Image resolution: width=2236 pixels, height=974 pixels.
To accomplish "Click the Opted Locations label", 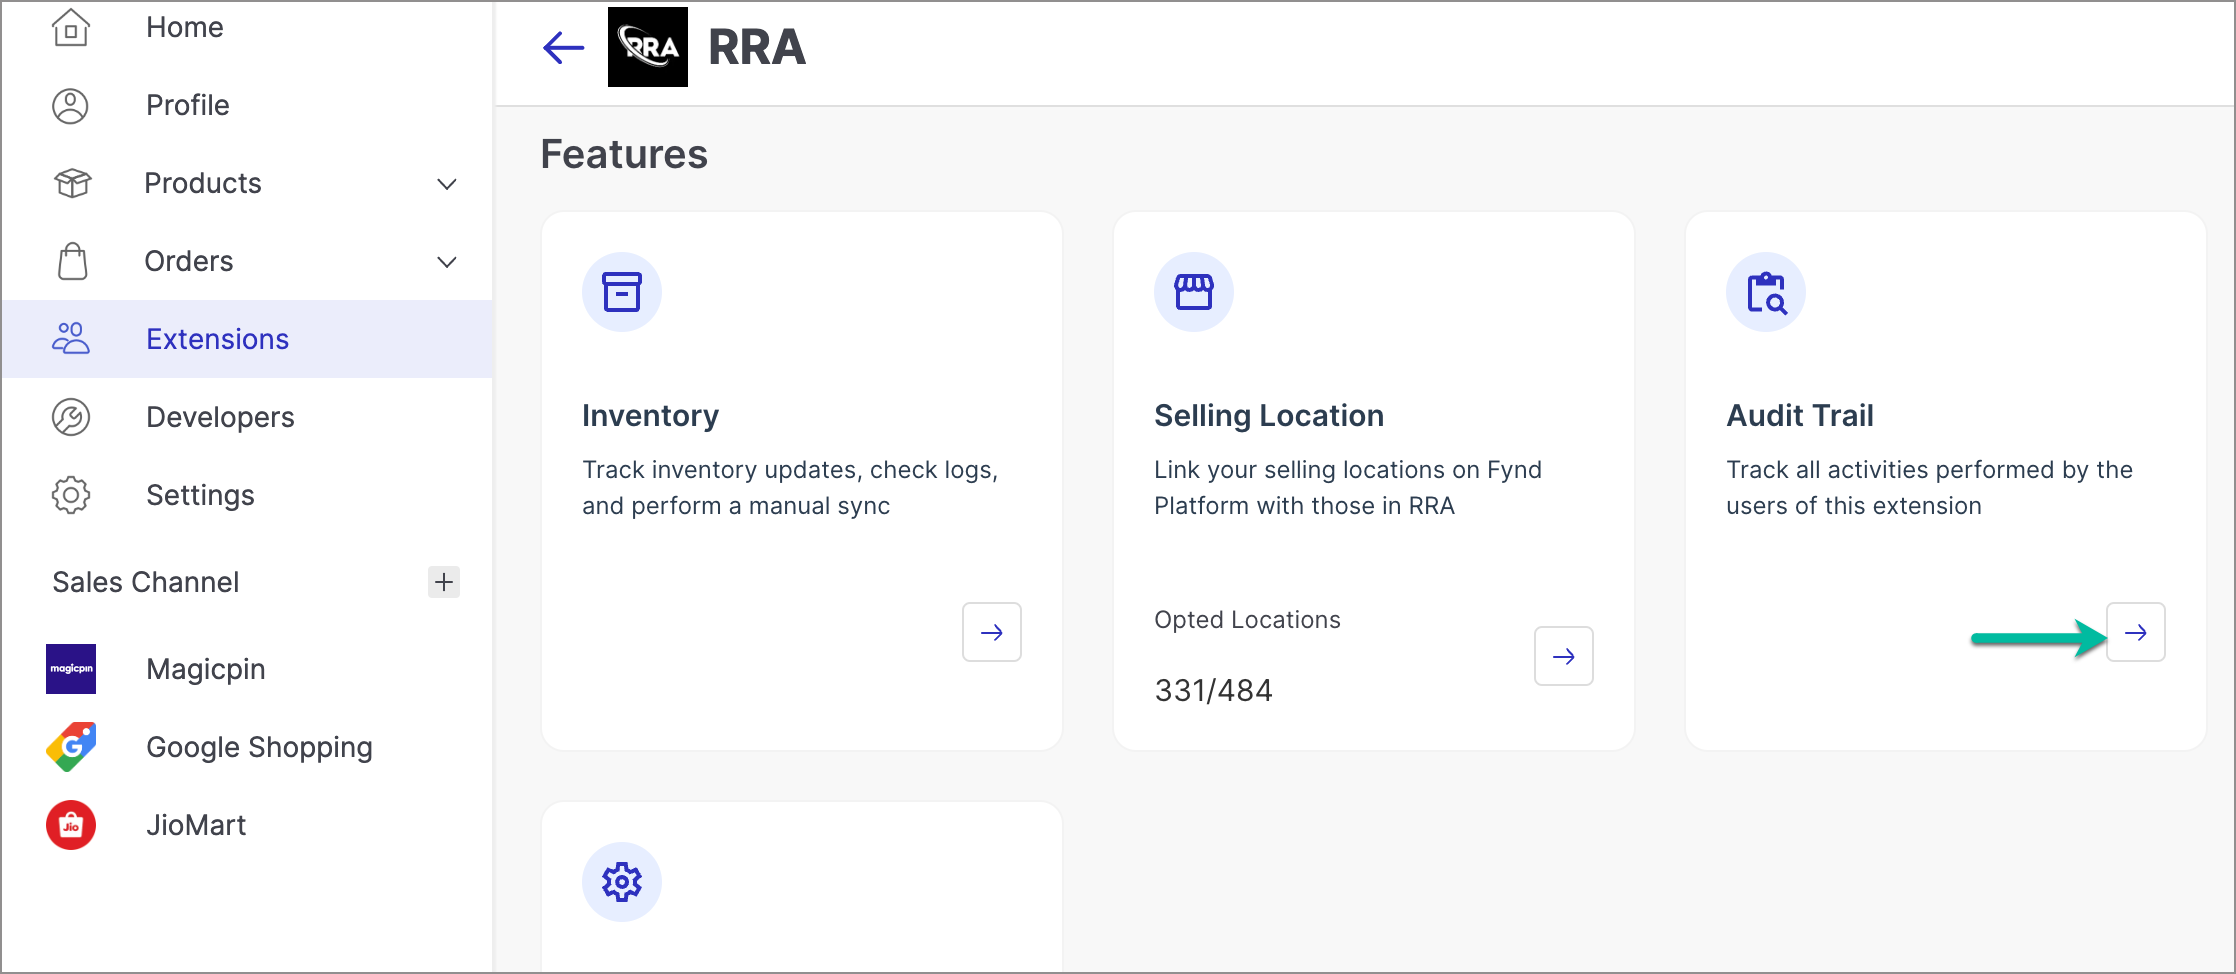I will [1247, 620].
